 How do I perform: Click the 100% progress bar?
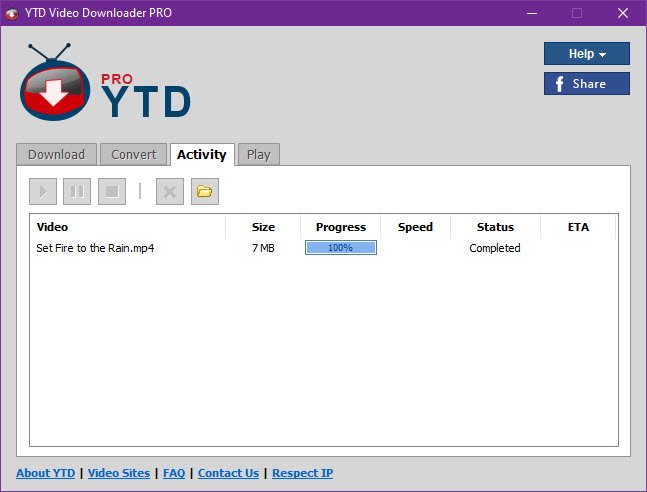341,248
